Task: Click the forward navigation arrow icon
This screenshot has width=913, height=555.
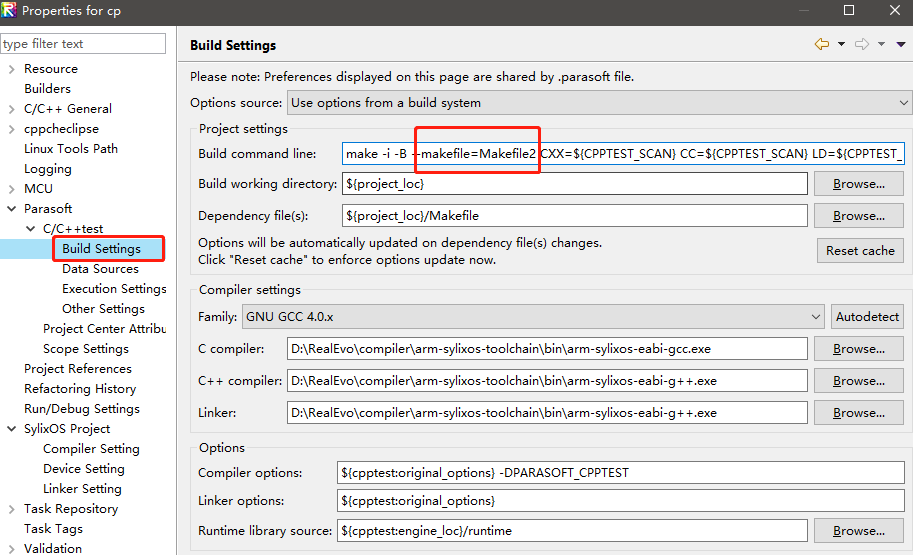Action: (862, 44)
